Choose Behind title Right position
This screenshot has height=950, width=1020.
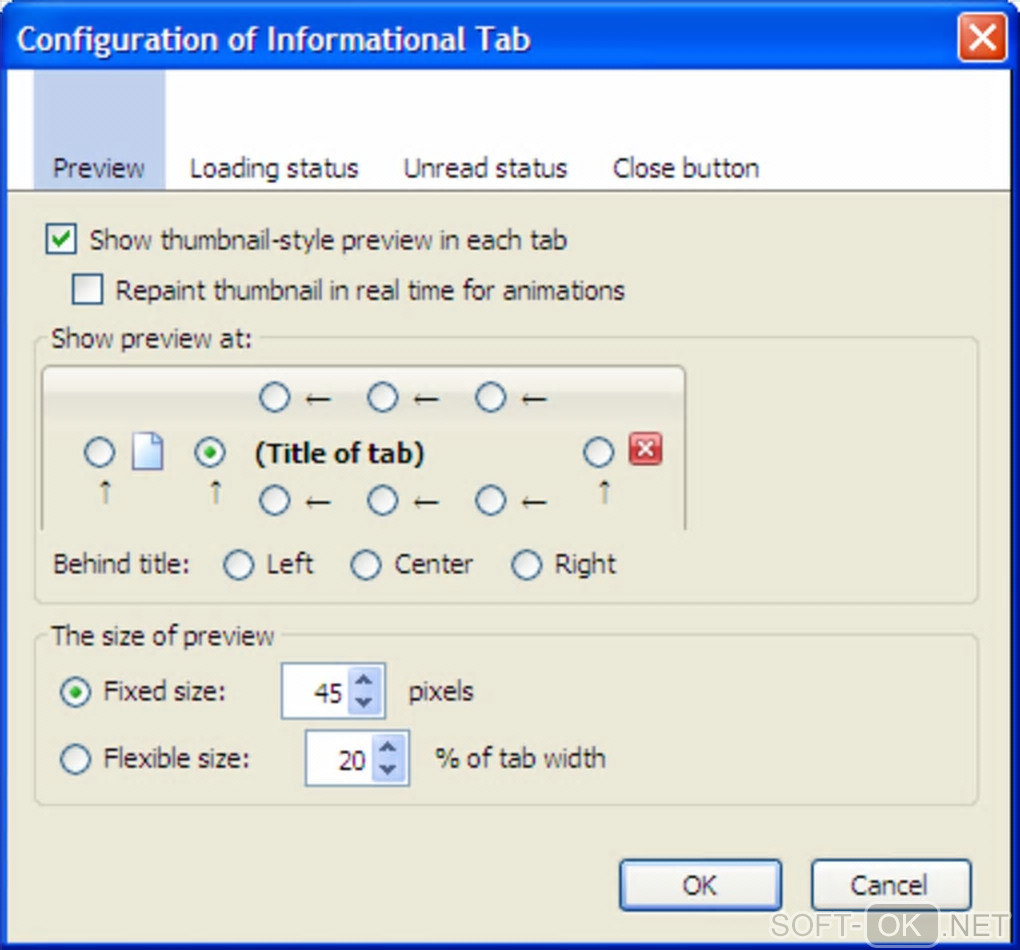point(527,565)
